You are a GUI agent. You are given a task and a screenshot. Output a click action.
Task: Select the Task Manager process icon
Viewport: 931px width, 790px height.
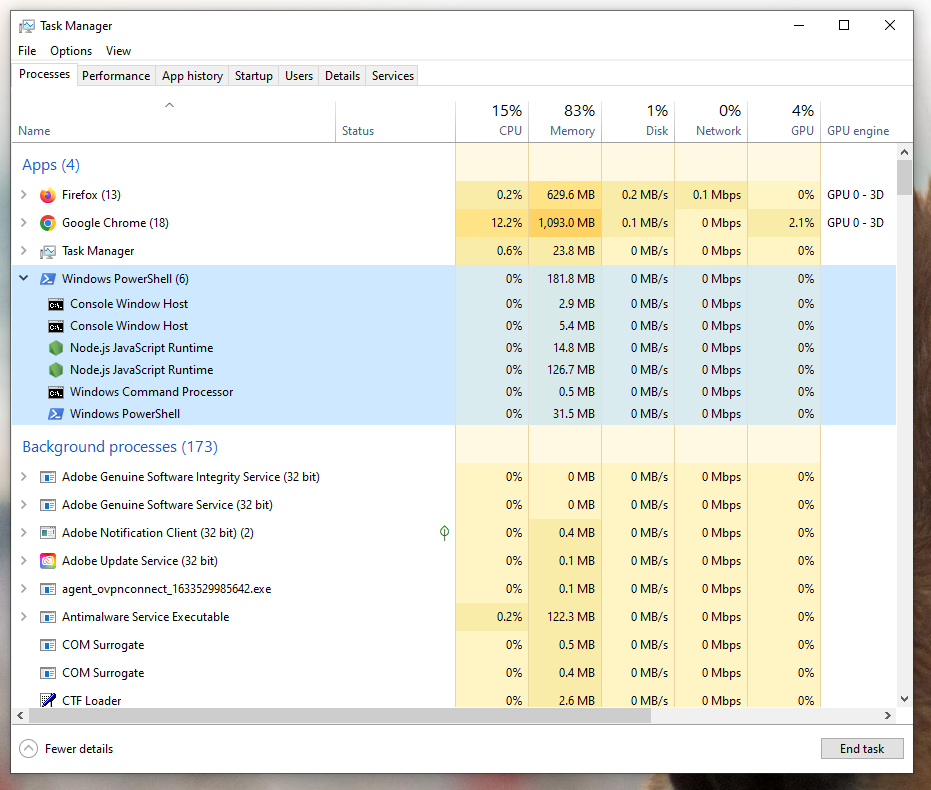click(48, 251)
